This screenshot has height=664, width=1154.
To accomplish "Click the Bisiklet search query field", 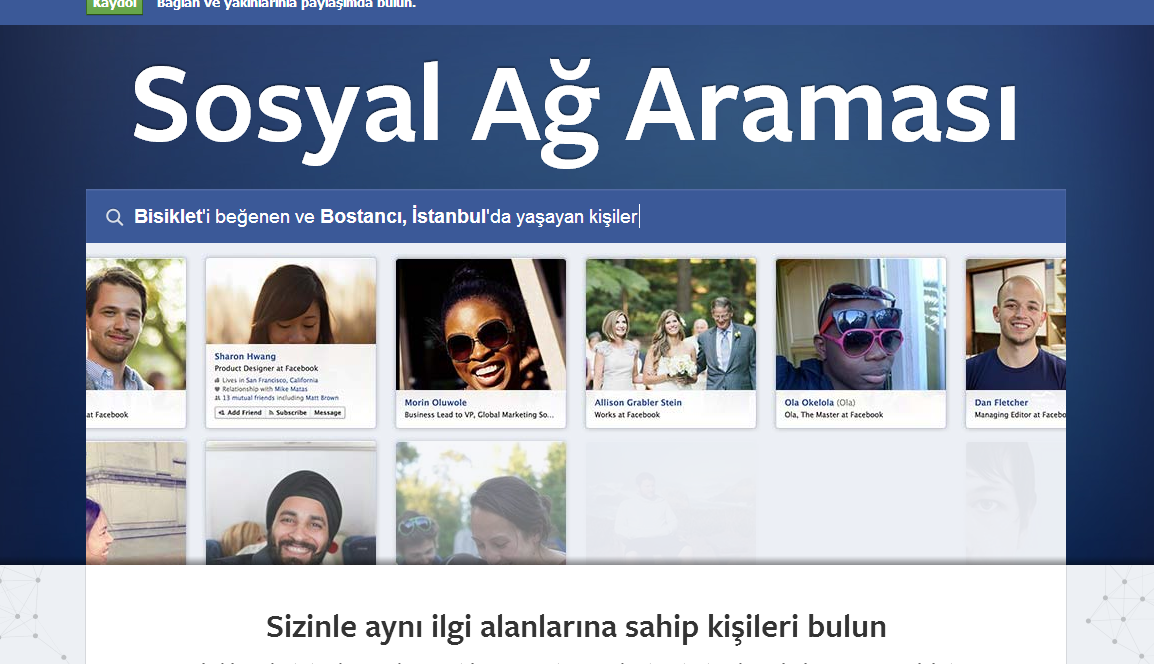I will tap(576, 216).
